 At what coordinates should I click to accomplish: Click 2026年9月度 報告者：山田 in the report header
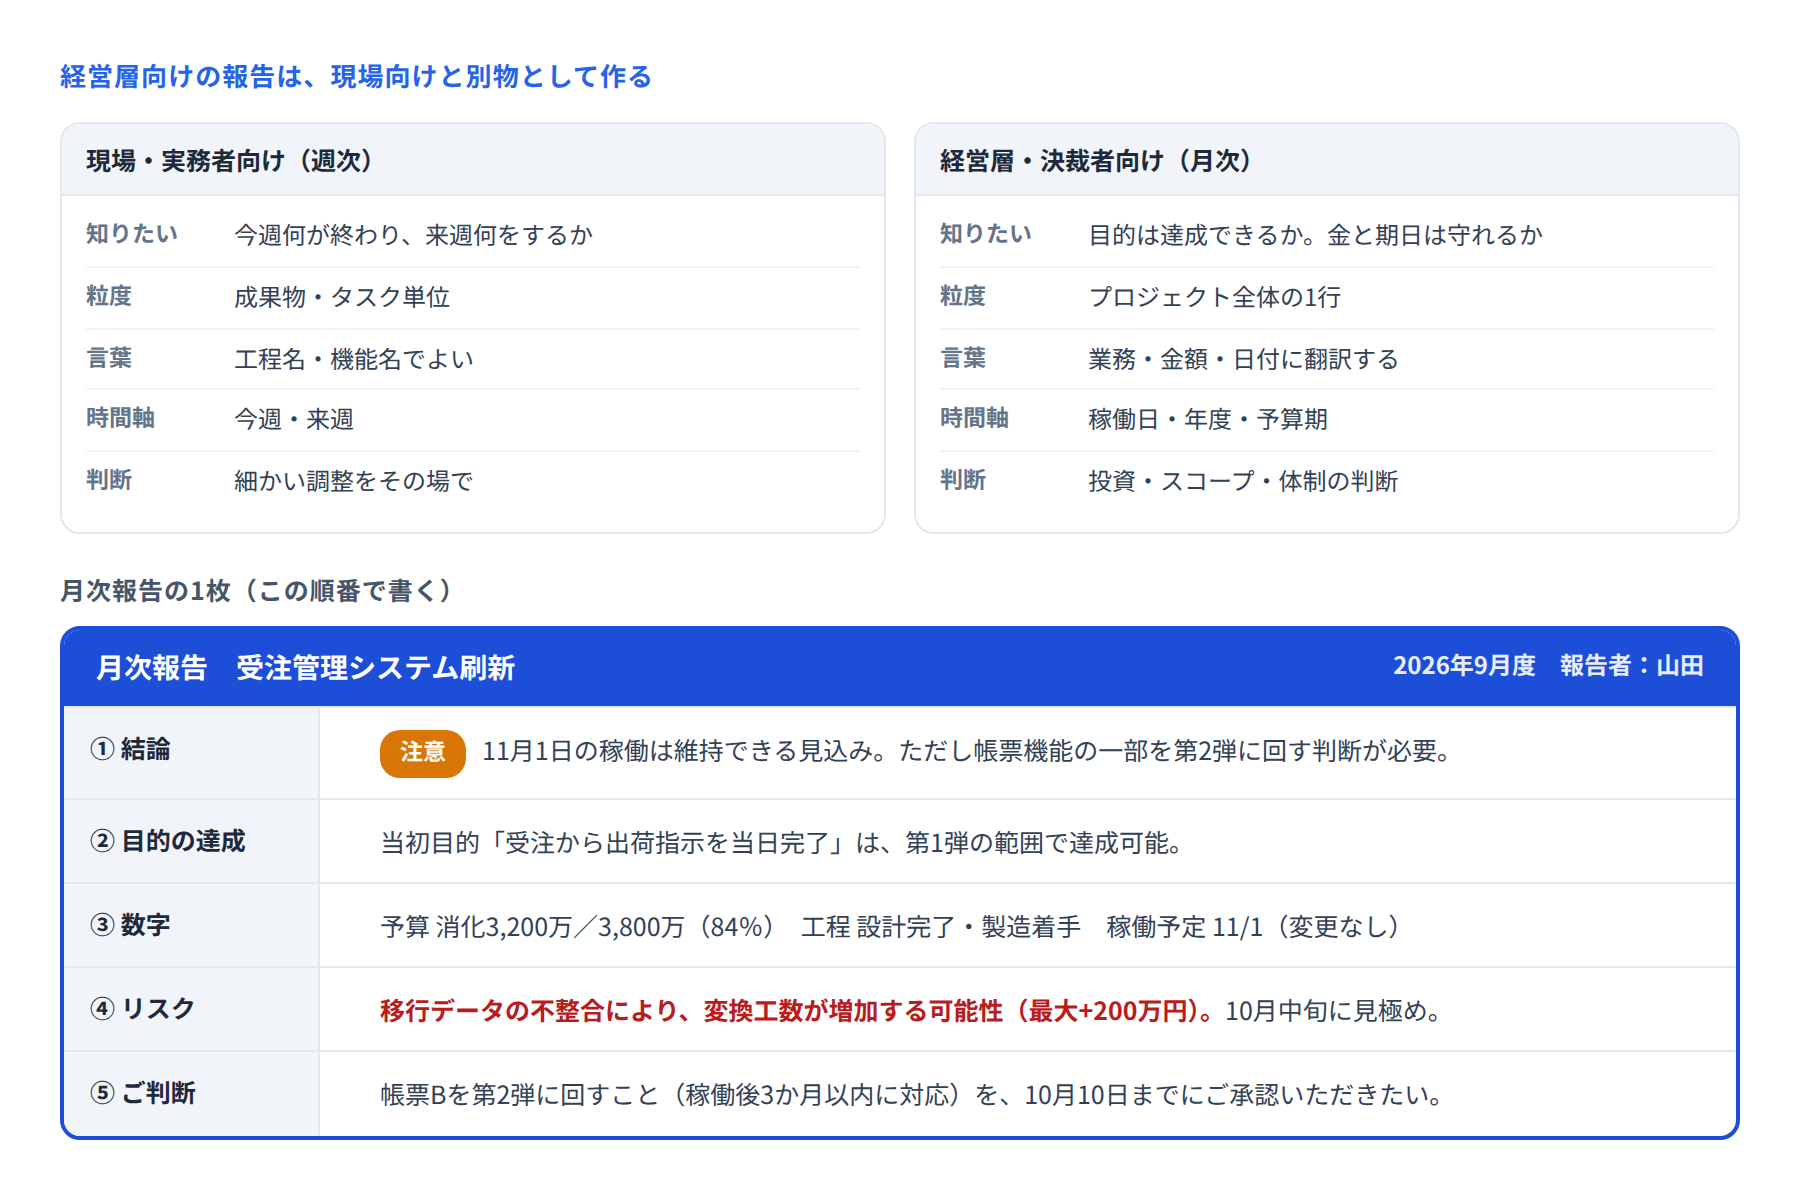tap(1548, 666)
